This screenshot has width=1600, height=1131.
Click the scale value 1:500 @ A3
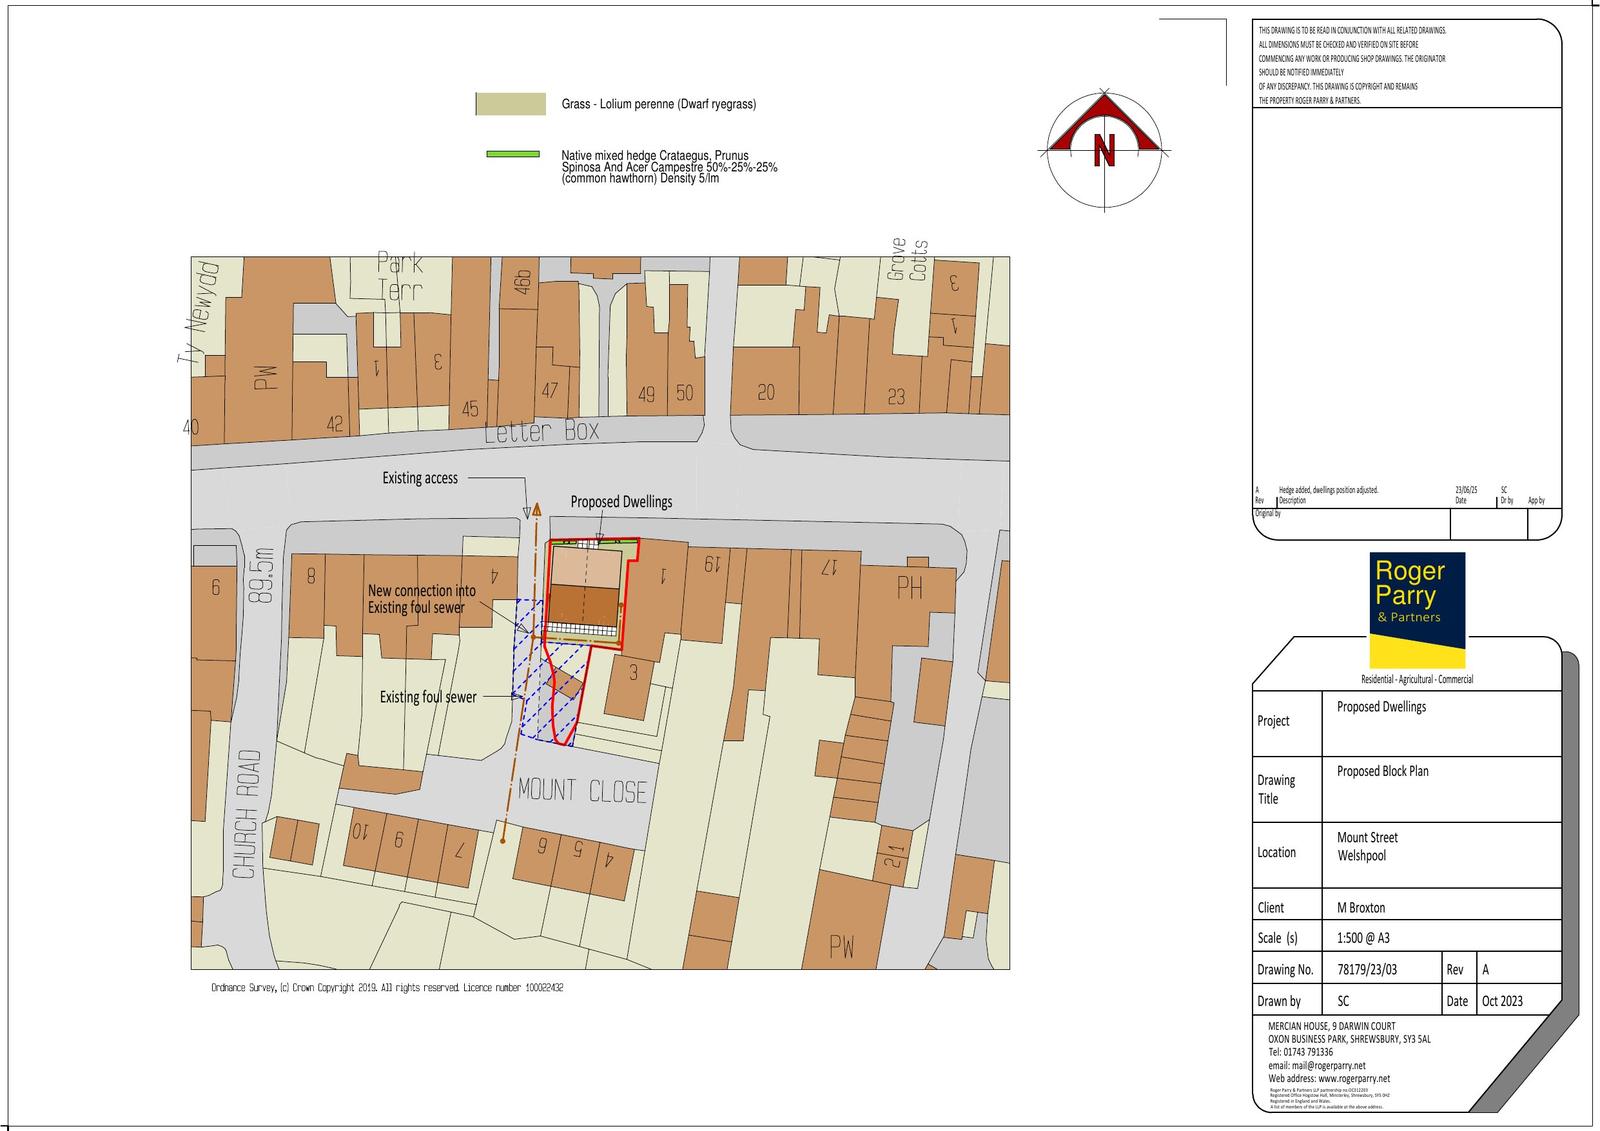point(1363,938)
